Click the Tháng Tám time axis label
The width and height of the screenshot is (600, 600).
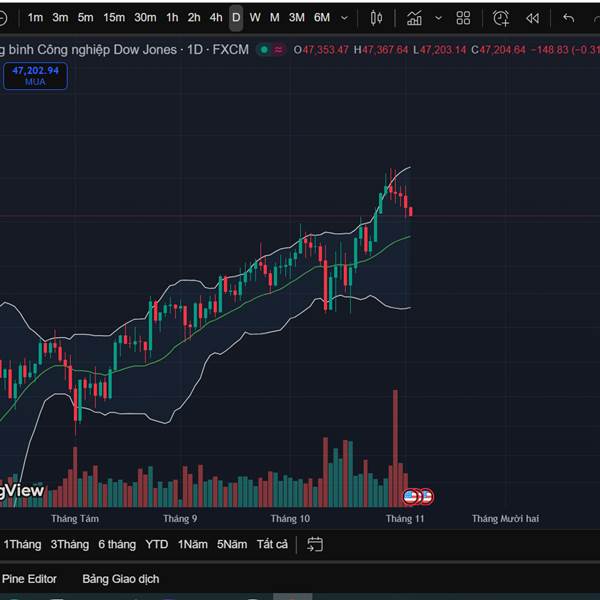click(75, 518)
